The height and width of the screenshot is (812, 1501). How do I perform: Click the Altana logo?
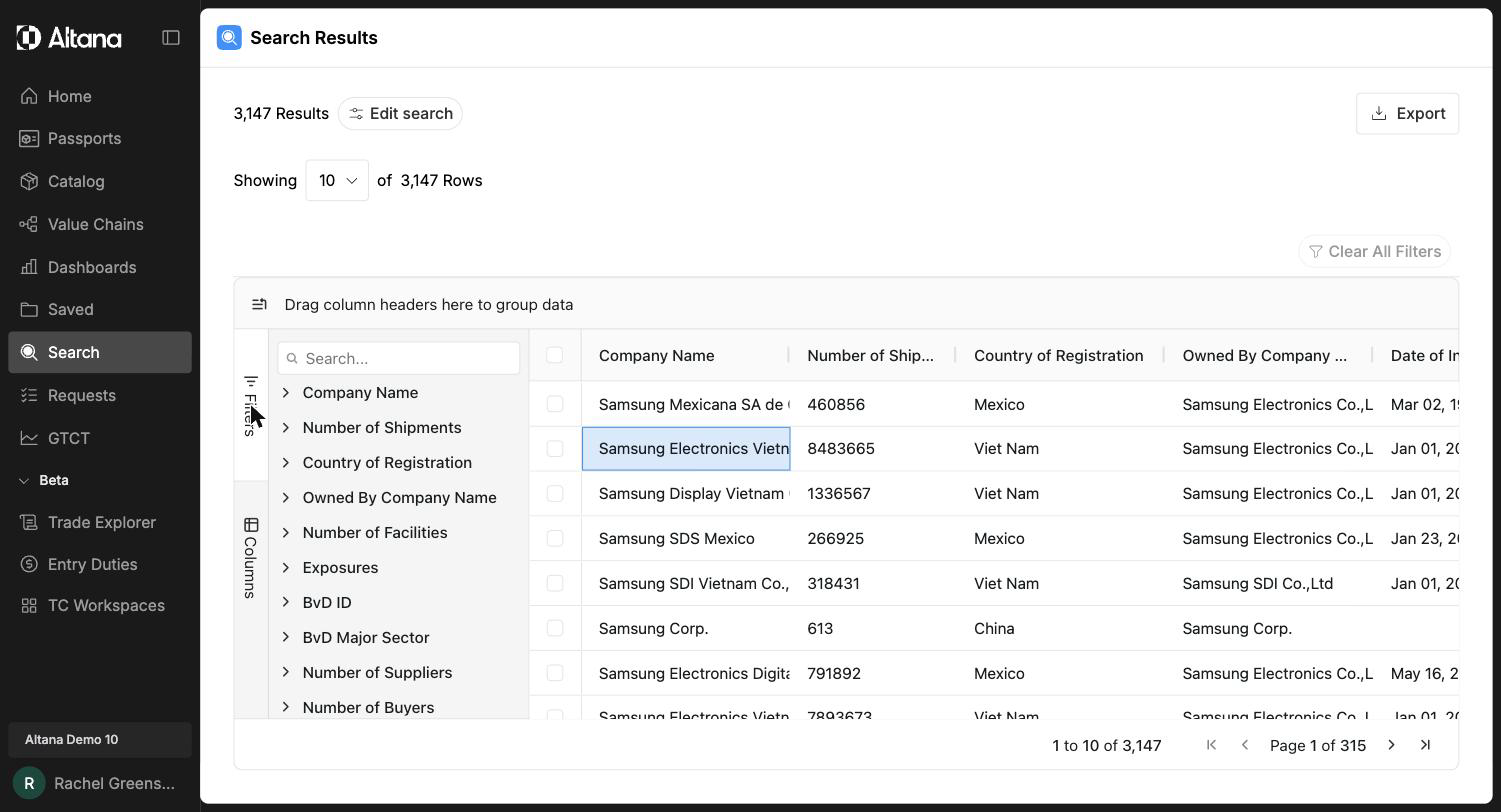click(x=69, y=38)
